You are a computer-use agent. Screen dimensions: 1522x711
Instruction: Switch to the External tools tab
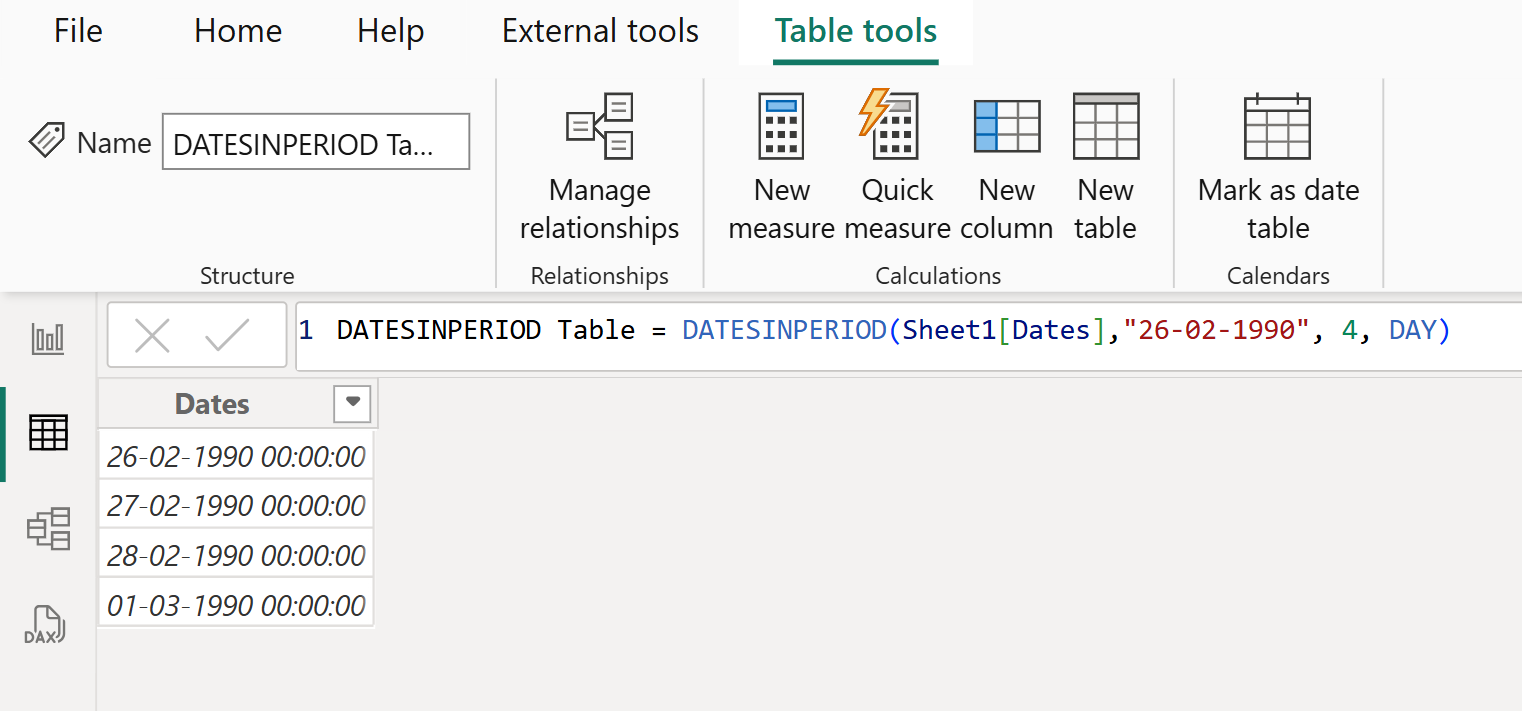click(x=599, y=30)
